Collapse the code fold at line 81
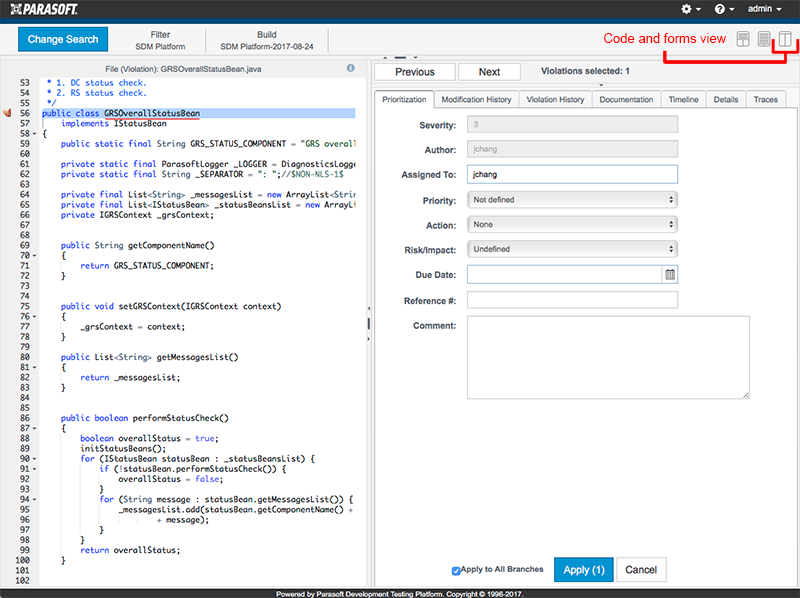 tap(34, 367)
